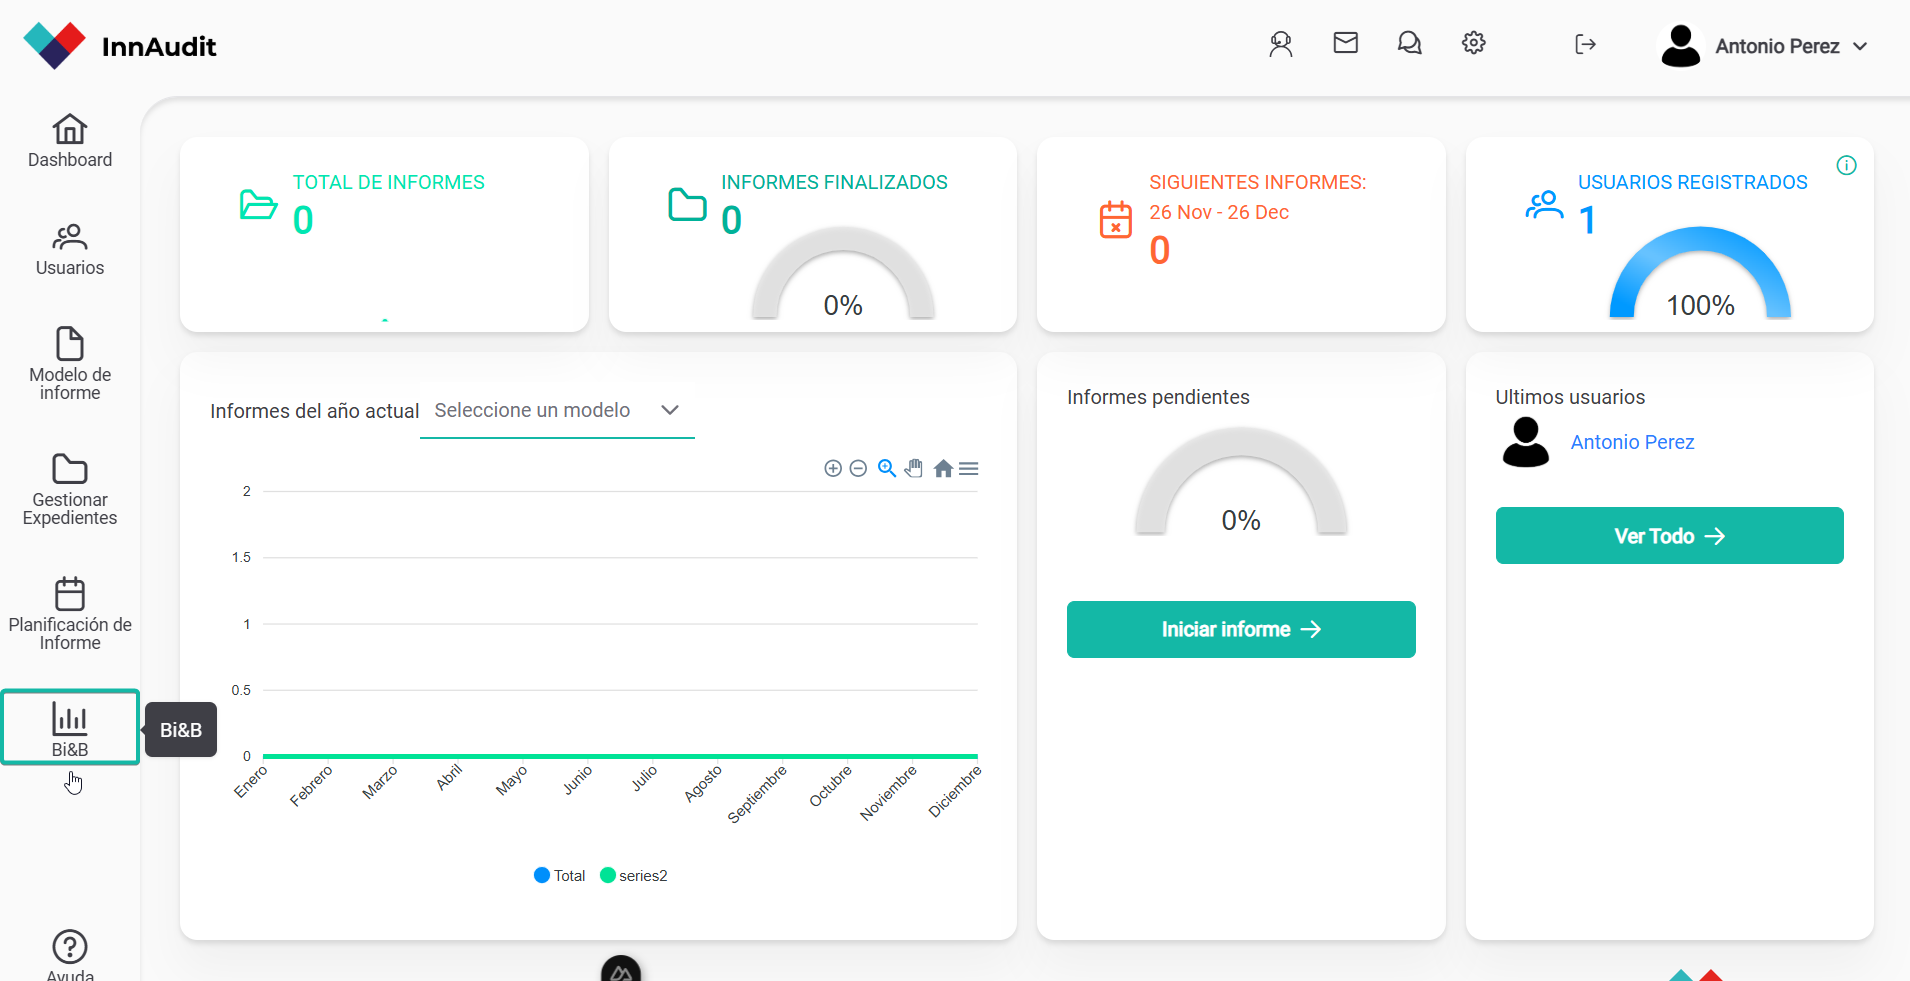Open the user profile icon in header
Image resolution: width=1910 pixels, height=981 pixels.
click(x=1281, y=44)
